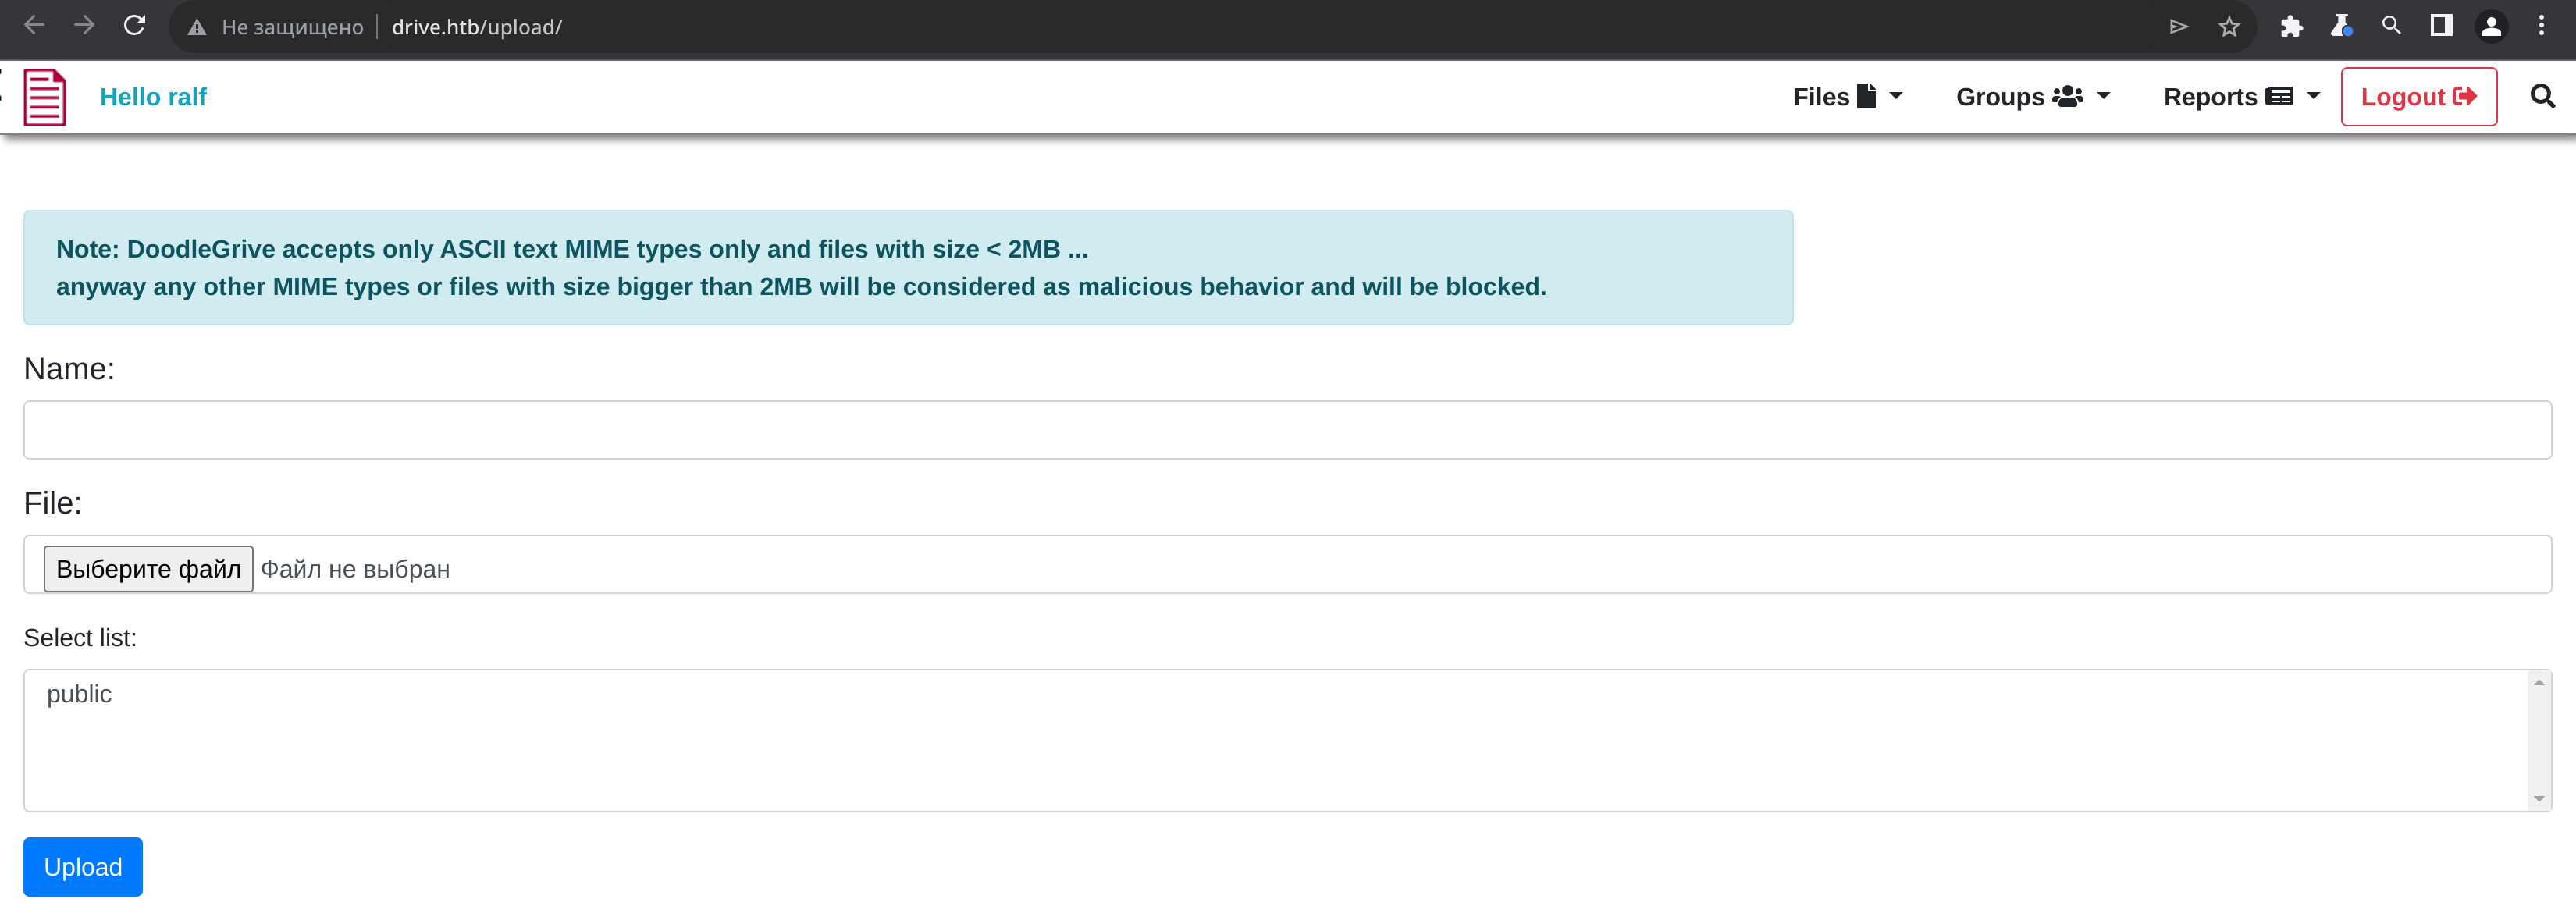The width and height of the screenshot is (2576, 924).
Task: Open the Chrome three-dot menu
Action: tap(2541, 27)
